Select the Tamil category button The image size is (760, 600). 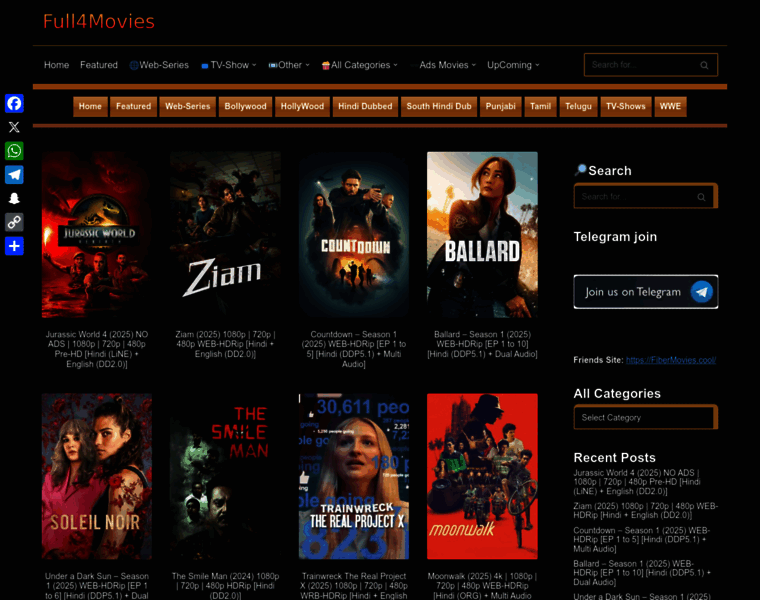(540, 107)
